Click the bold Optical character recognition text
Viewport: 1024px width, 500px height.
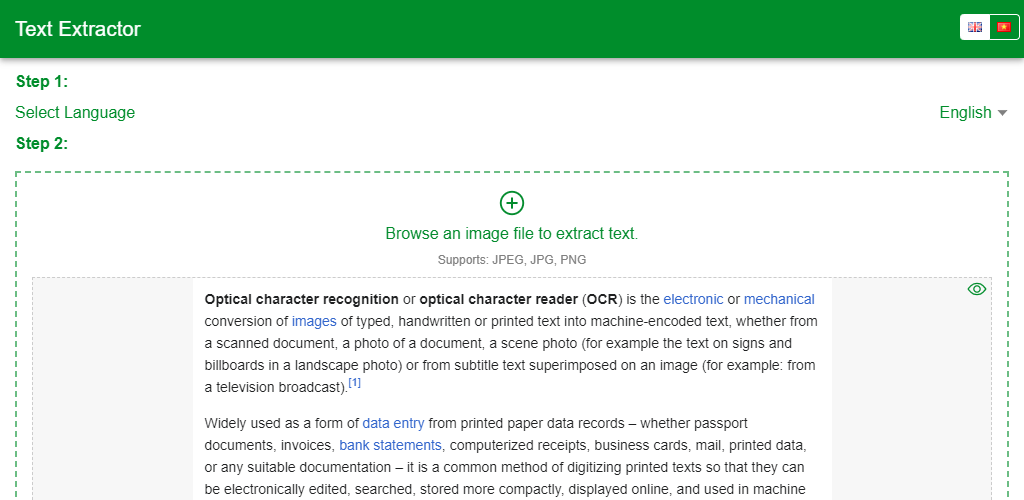[302, 299]
